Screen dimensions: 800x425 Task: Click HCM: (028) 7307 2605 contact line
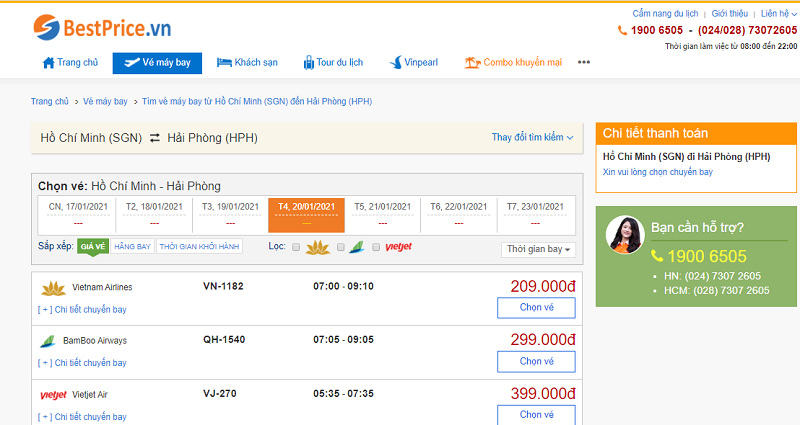(x=716, y=290)
